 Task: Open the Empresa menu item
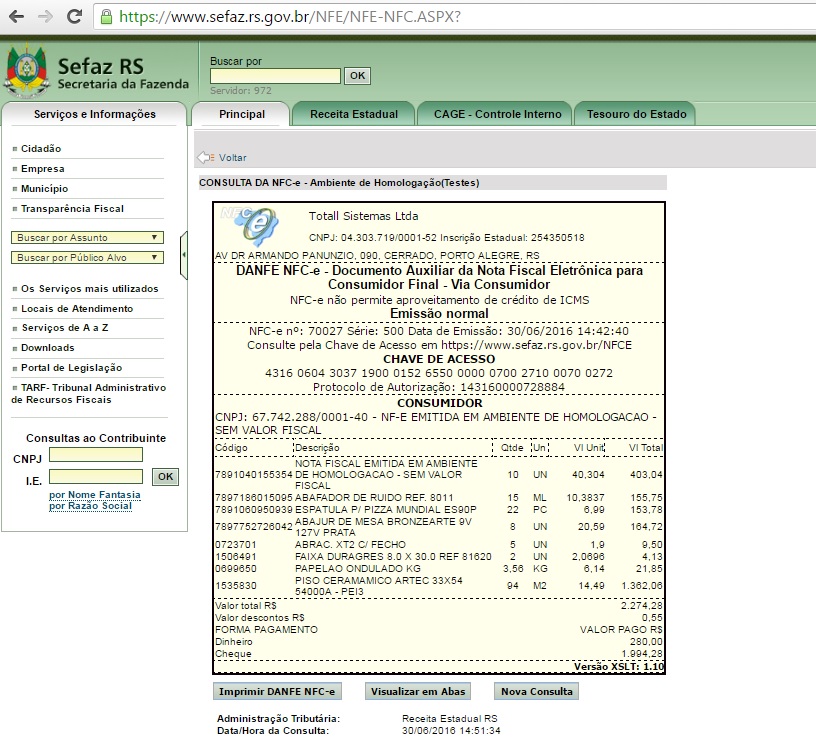coord(43,169)
